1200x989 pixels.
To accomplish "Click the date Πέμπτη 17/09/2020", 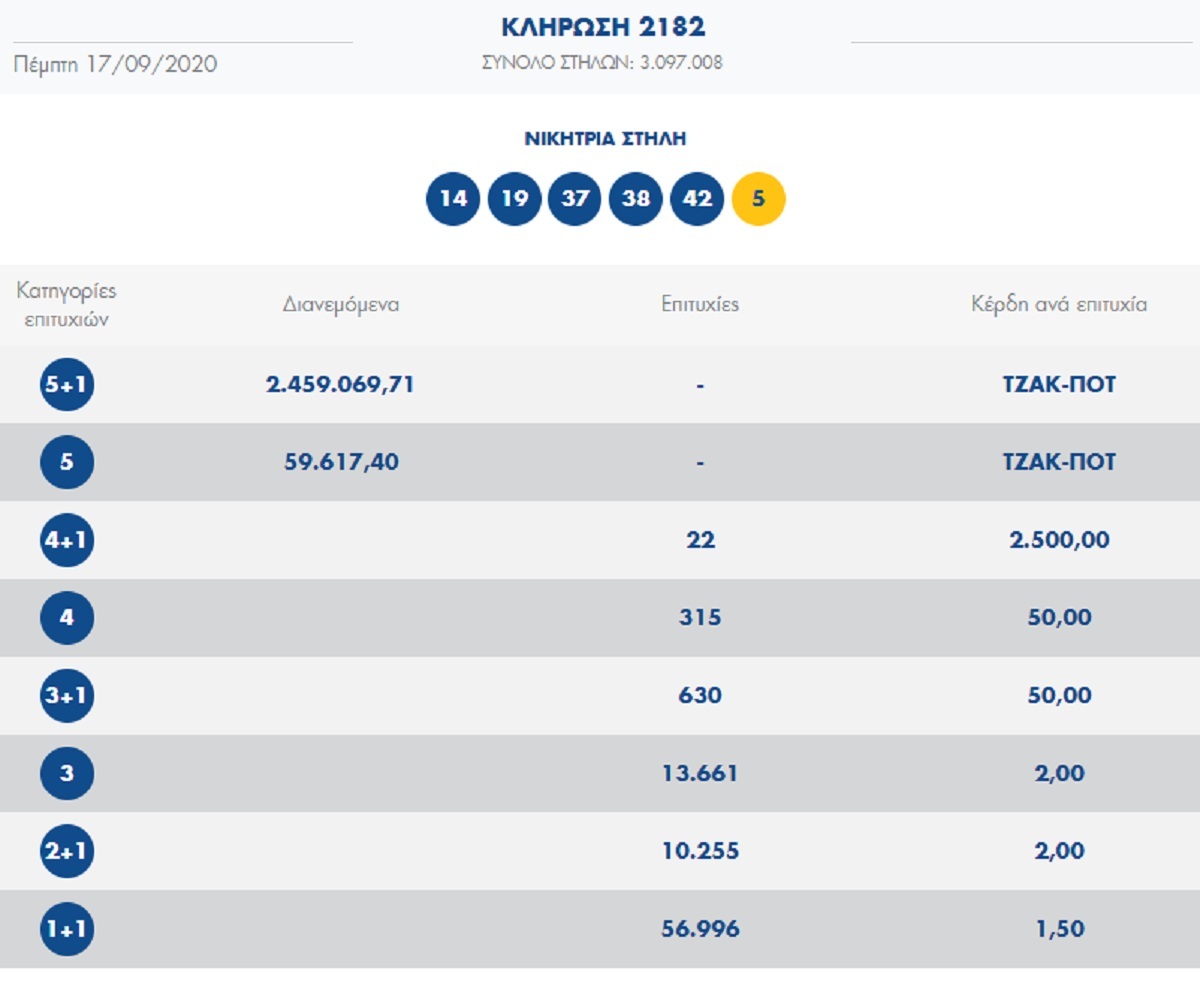I will coord(116,65).
